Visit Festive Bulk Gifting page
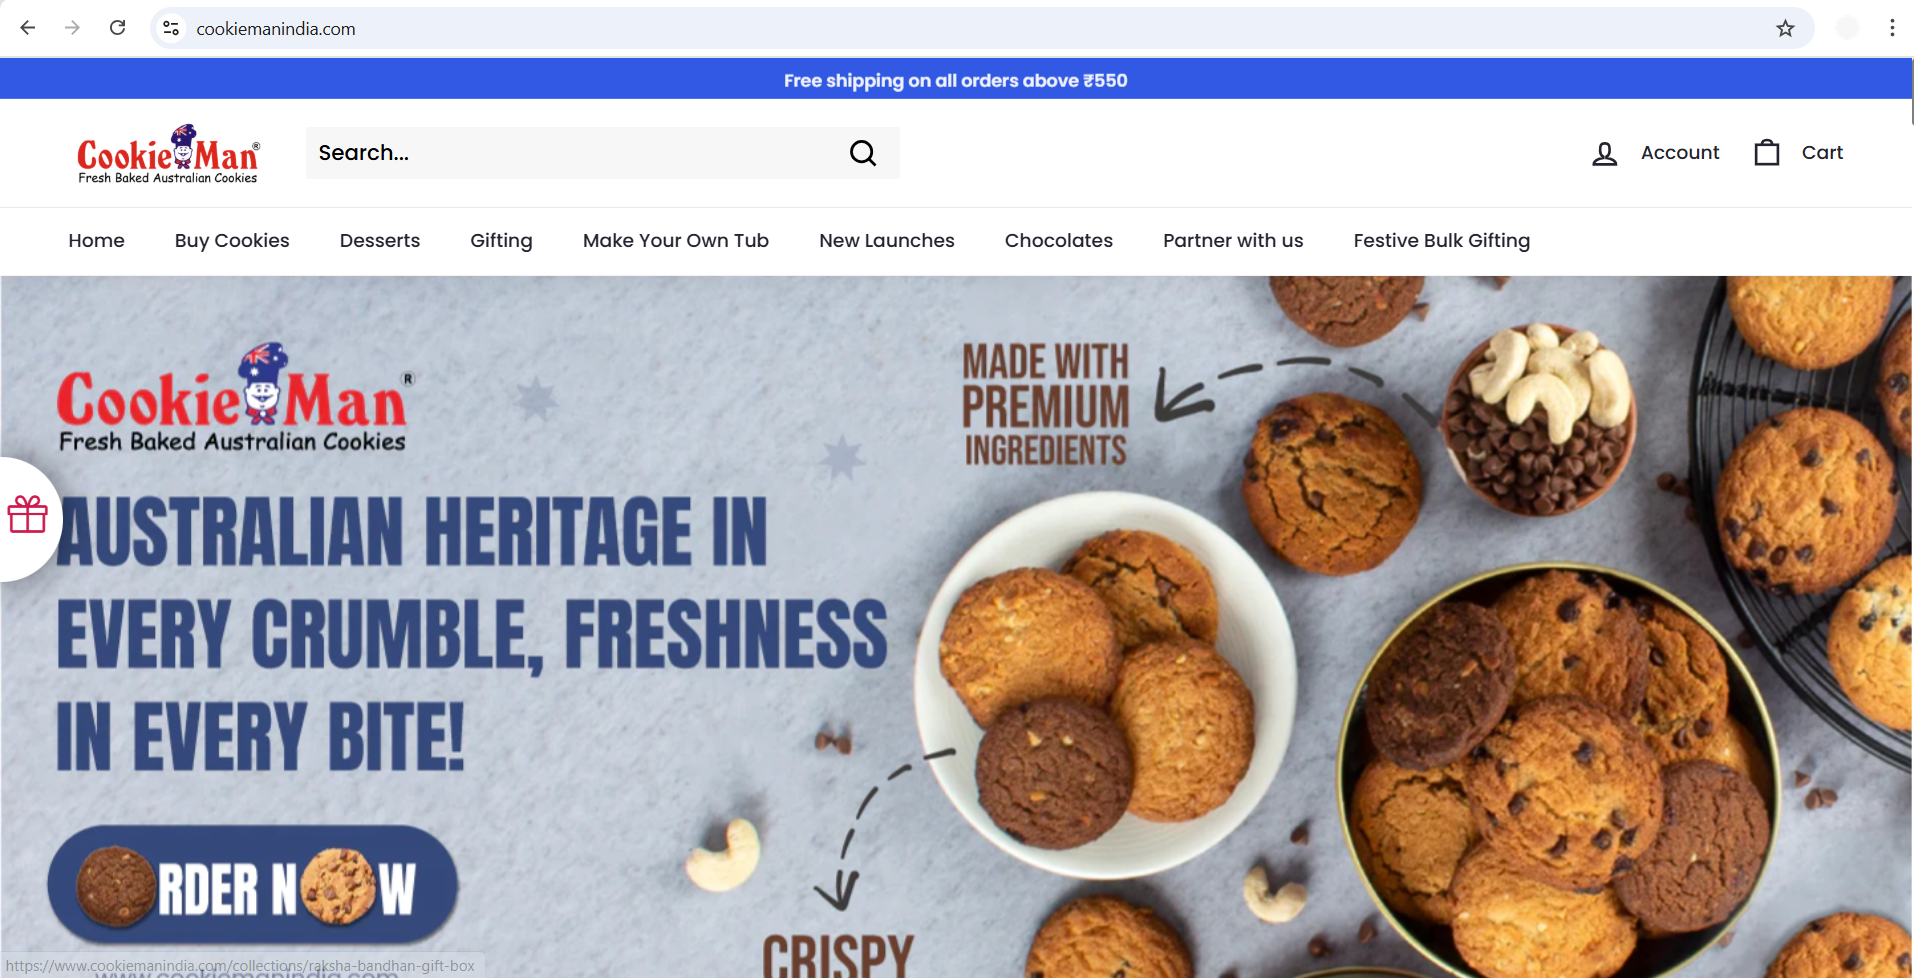Screen dimensions: 1914x978 [1441, 240]
